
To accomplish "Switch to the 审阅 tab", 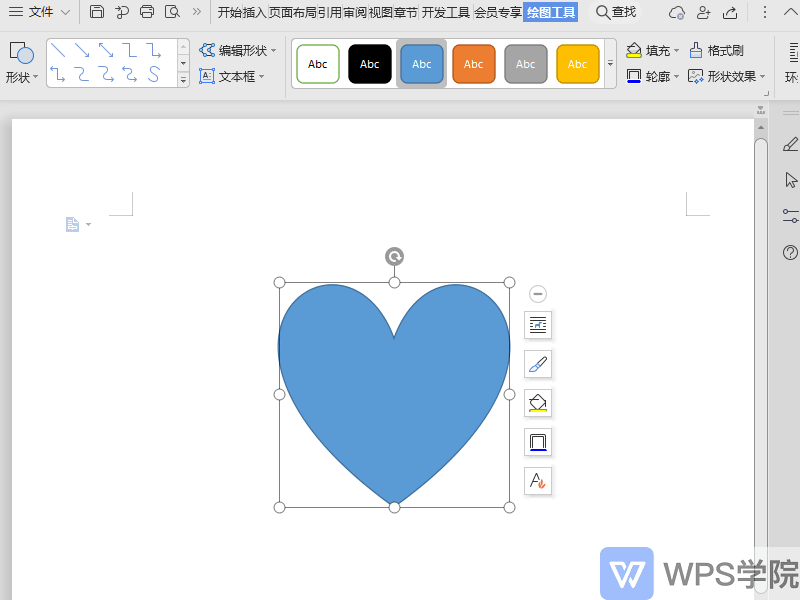I will [x=355, y=12].
